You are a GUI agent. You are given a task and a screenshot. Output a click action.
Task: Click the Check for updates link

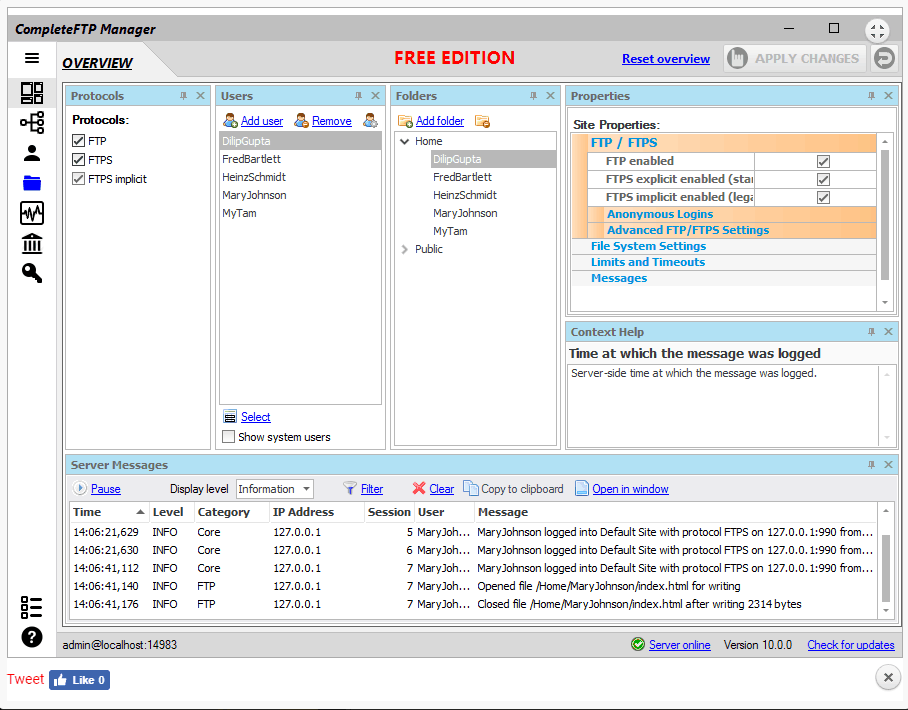point(850,645)
